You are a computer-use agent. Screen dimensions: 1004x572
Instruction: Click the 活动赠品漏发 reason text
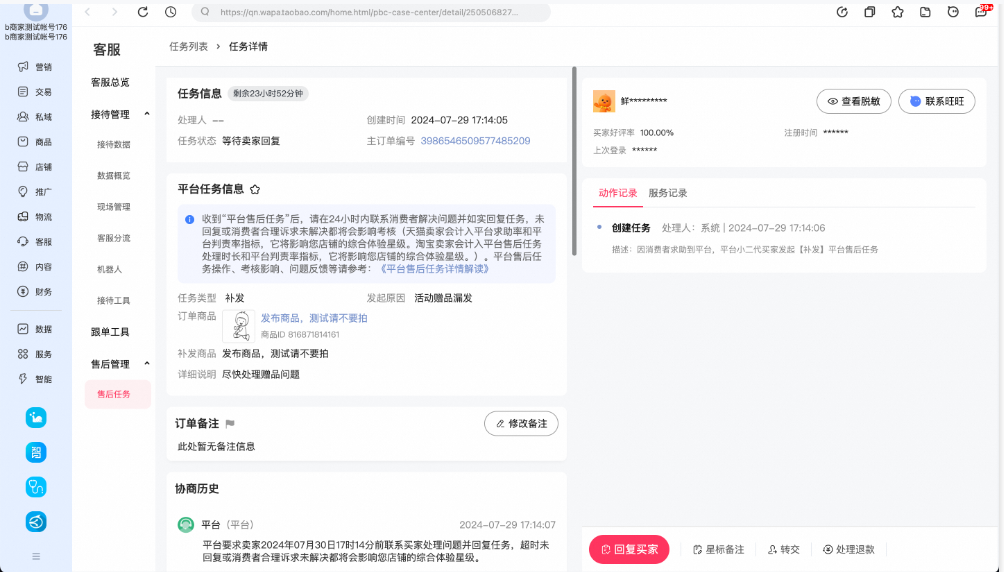pyautogui.click(x=443, y=298)
